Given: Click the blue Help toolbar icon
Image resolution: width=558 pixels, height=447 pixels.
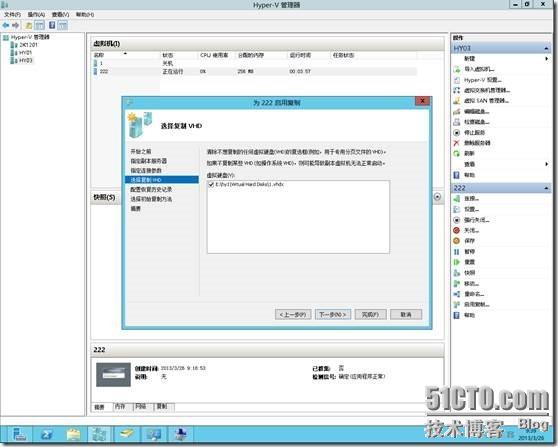Looking at the screenshot, I should 52,25.
